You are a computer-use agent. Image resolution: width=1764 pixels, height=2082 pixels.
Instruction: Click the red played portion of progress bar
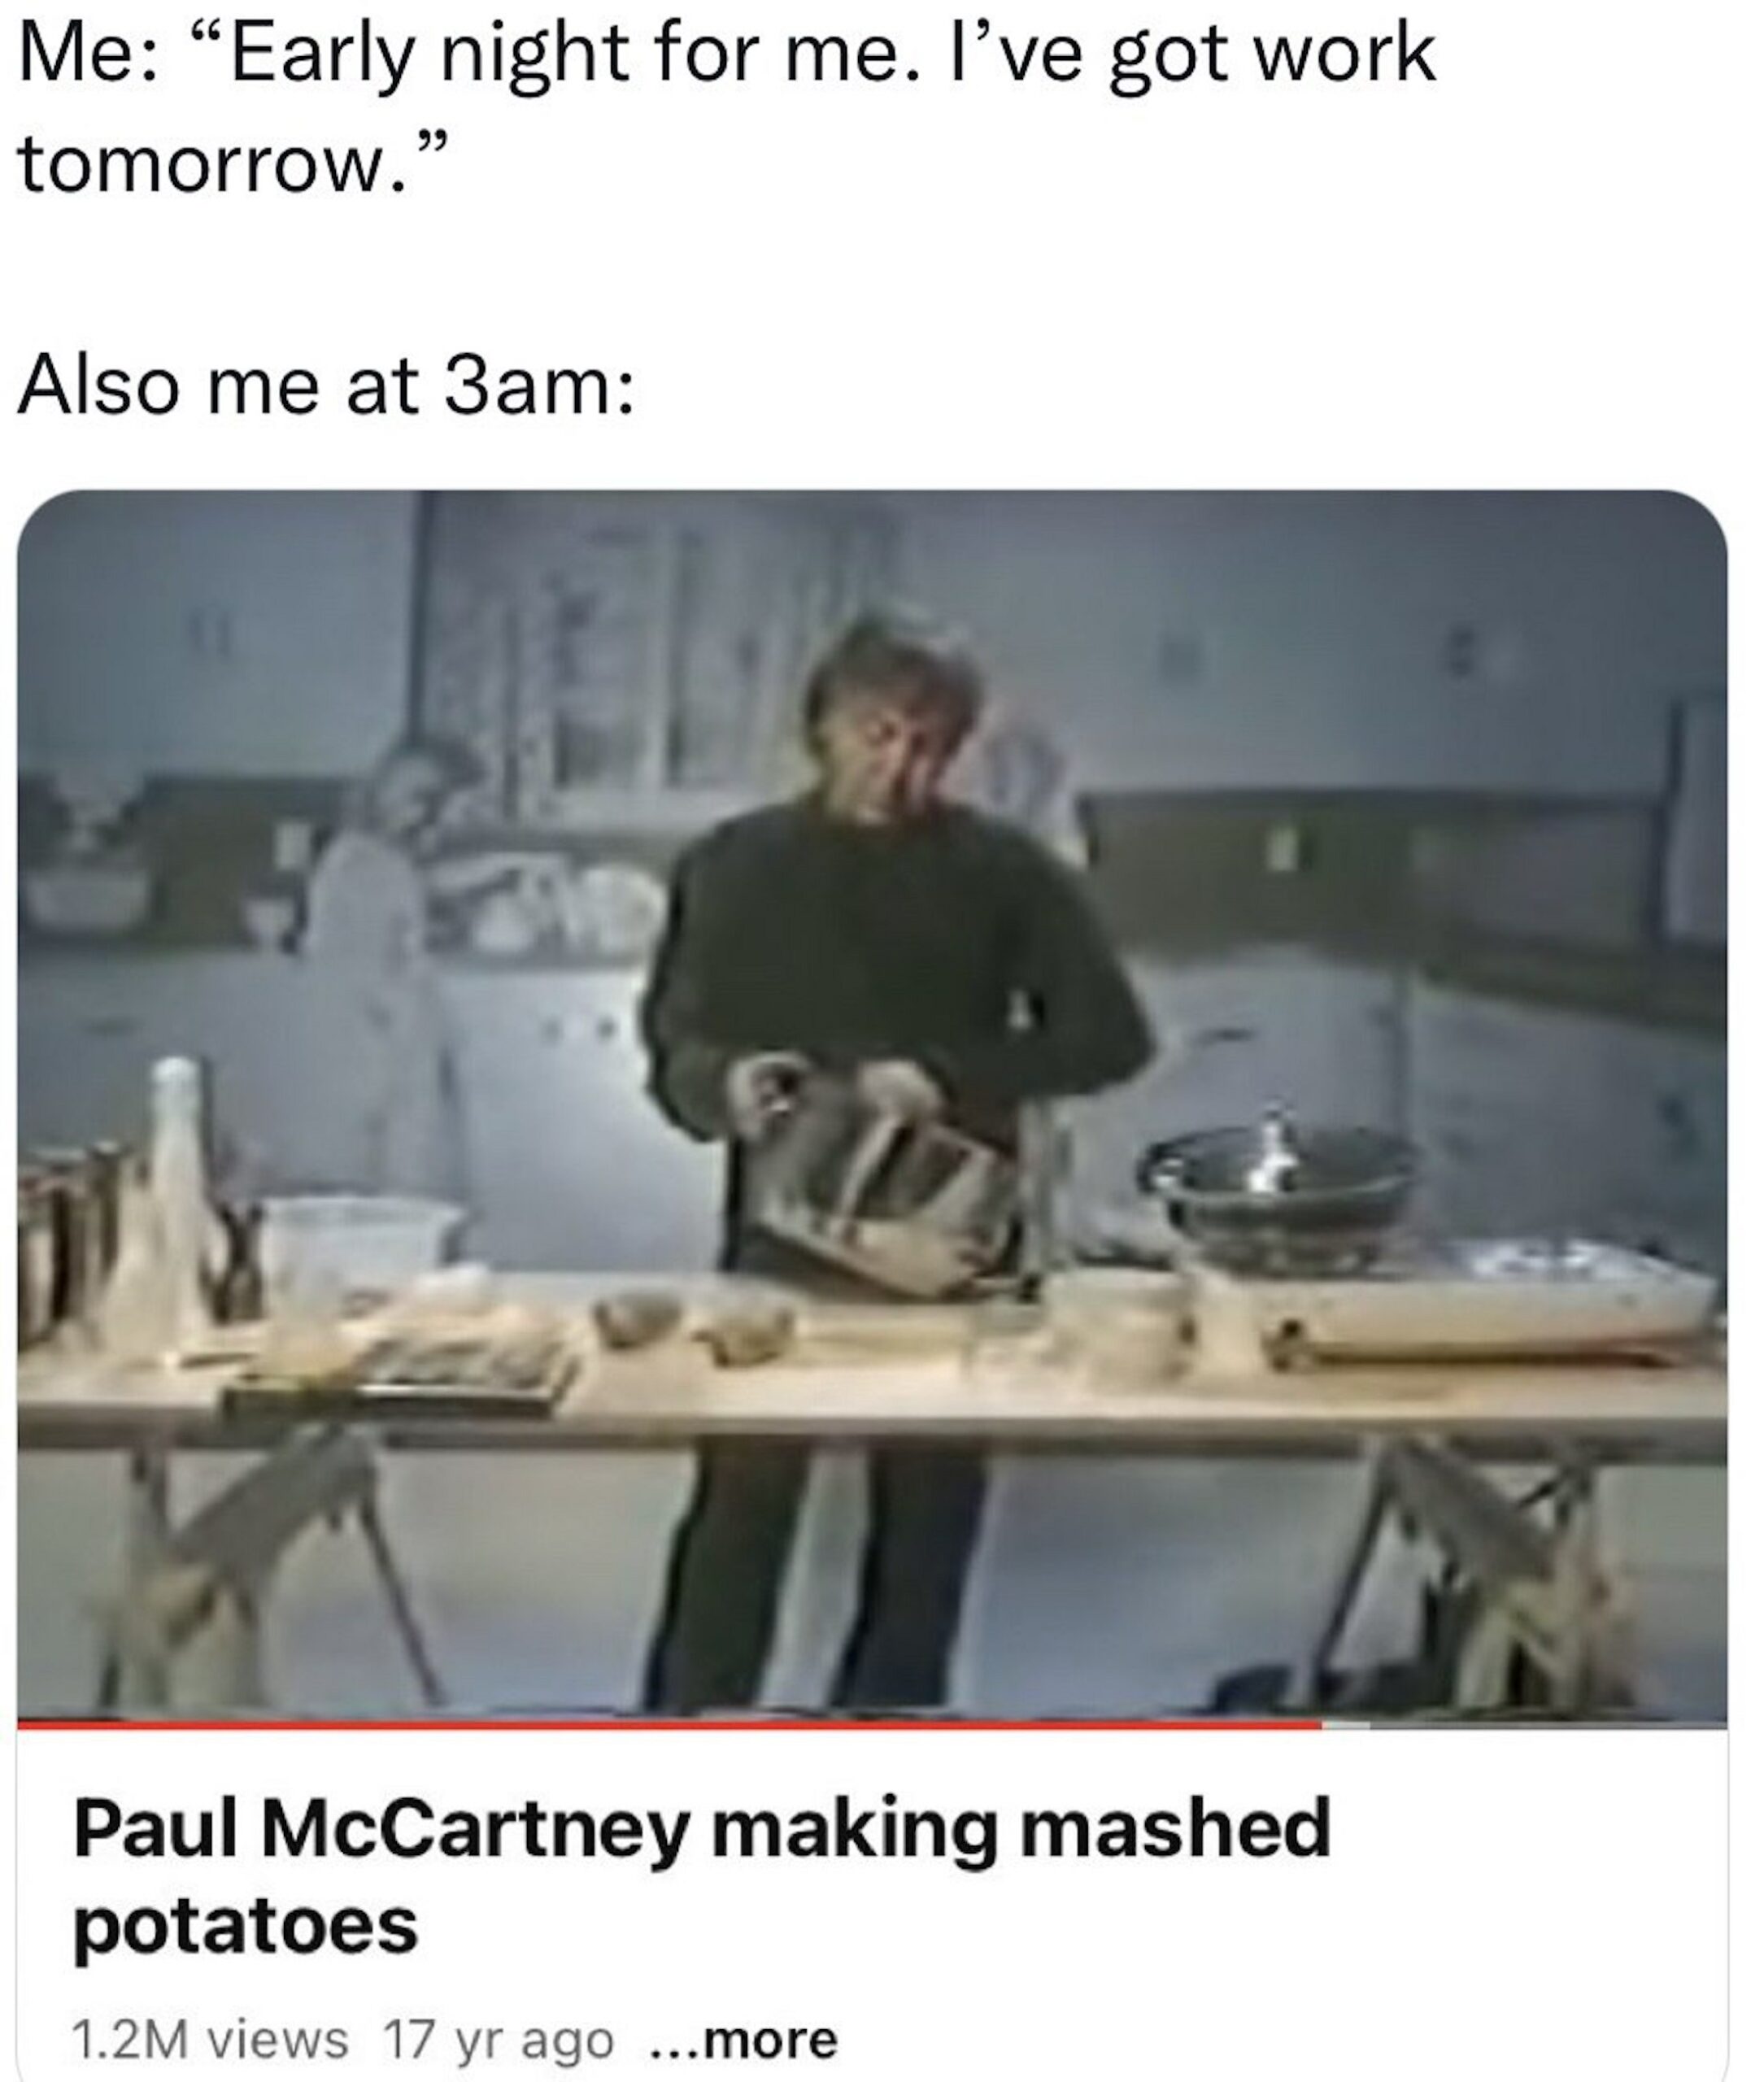click(669, 1724)
